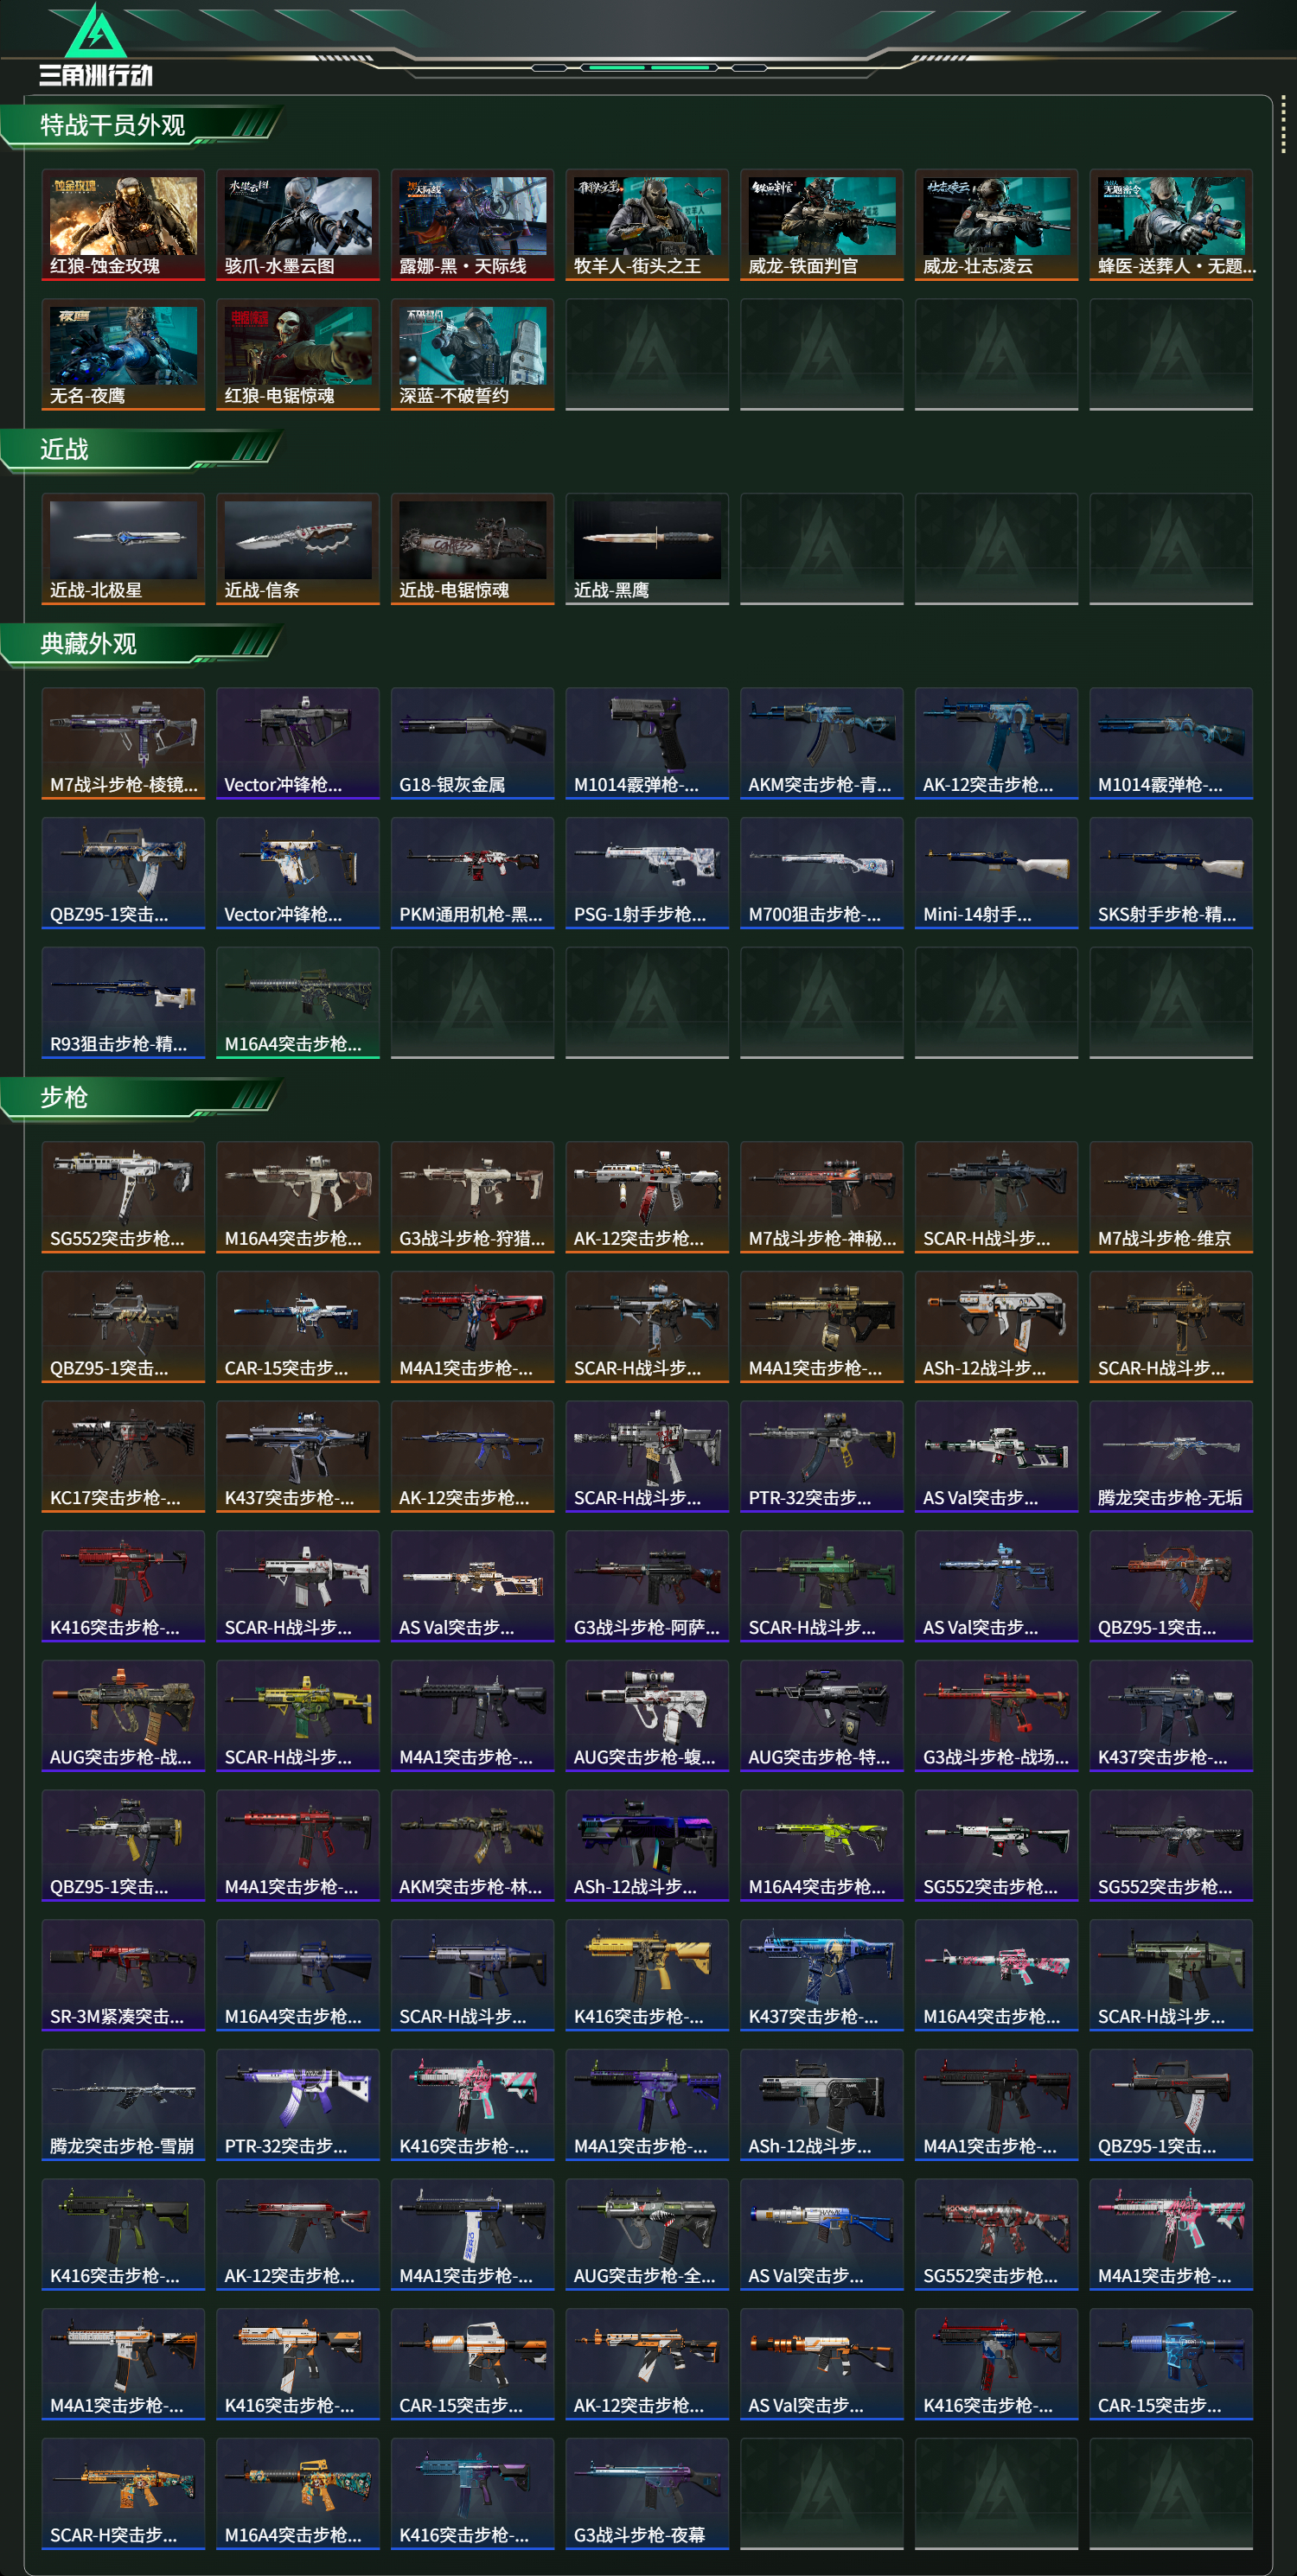Select the 近战-北极星 knife item
This screenshot has height=2576, width=1297.
[123, 549]
